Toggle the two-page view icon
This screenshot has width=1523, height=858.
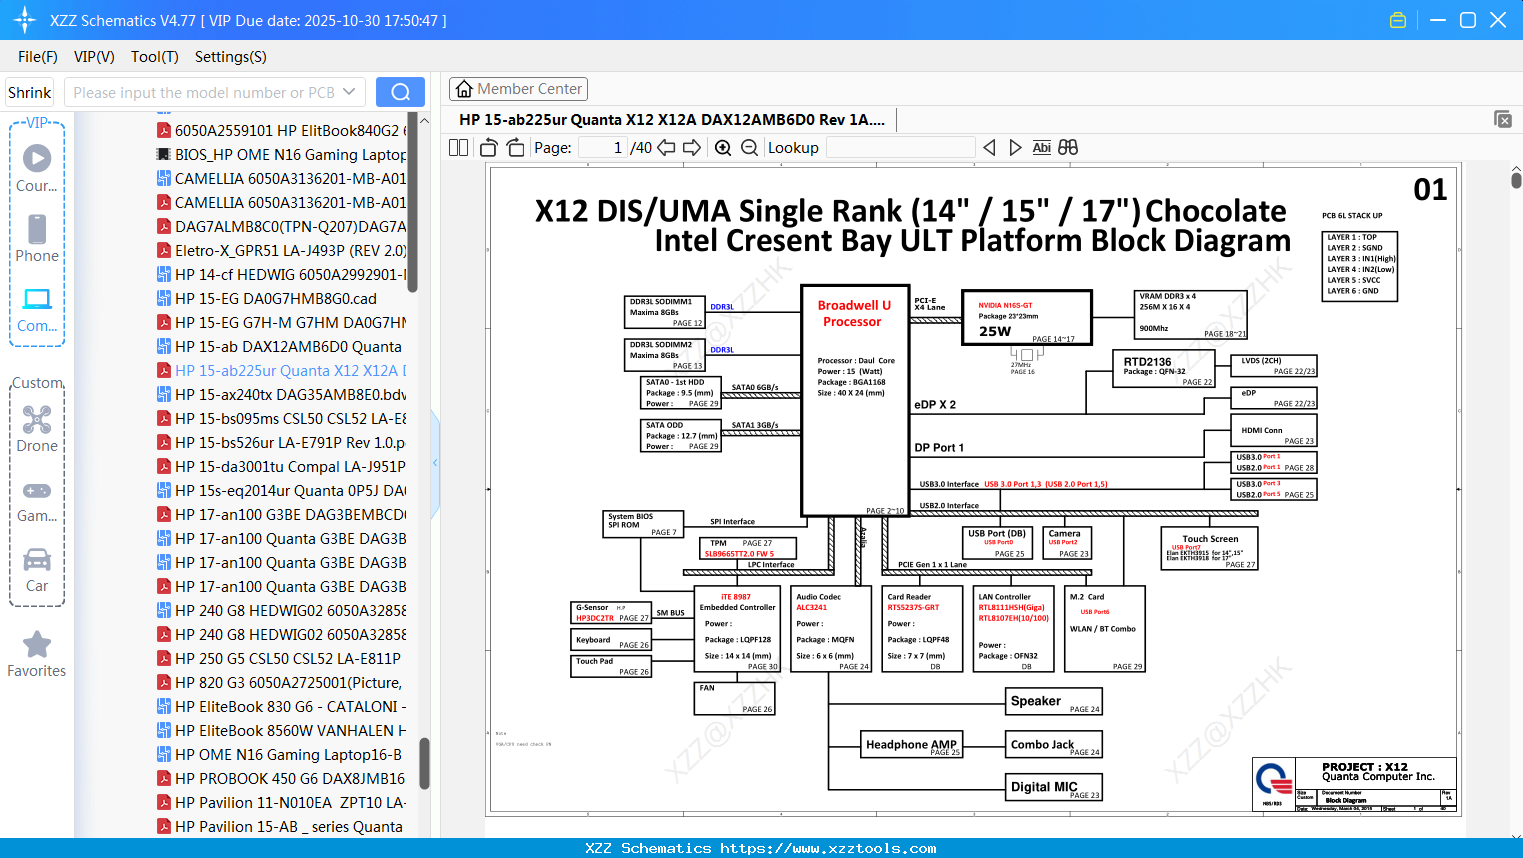pos(459,148)
